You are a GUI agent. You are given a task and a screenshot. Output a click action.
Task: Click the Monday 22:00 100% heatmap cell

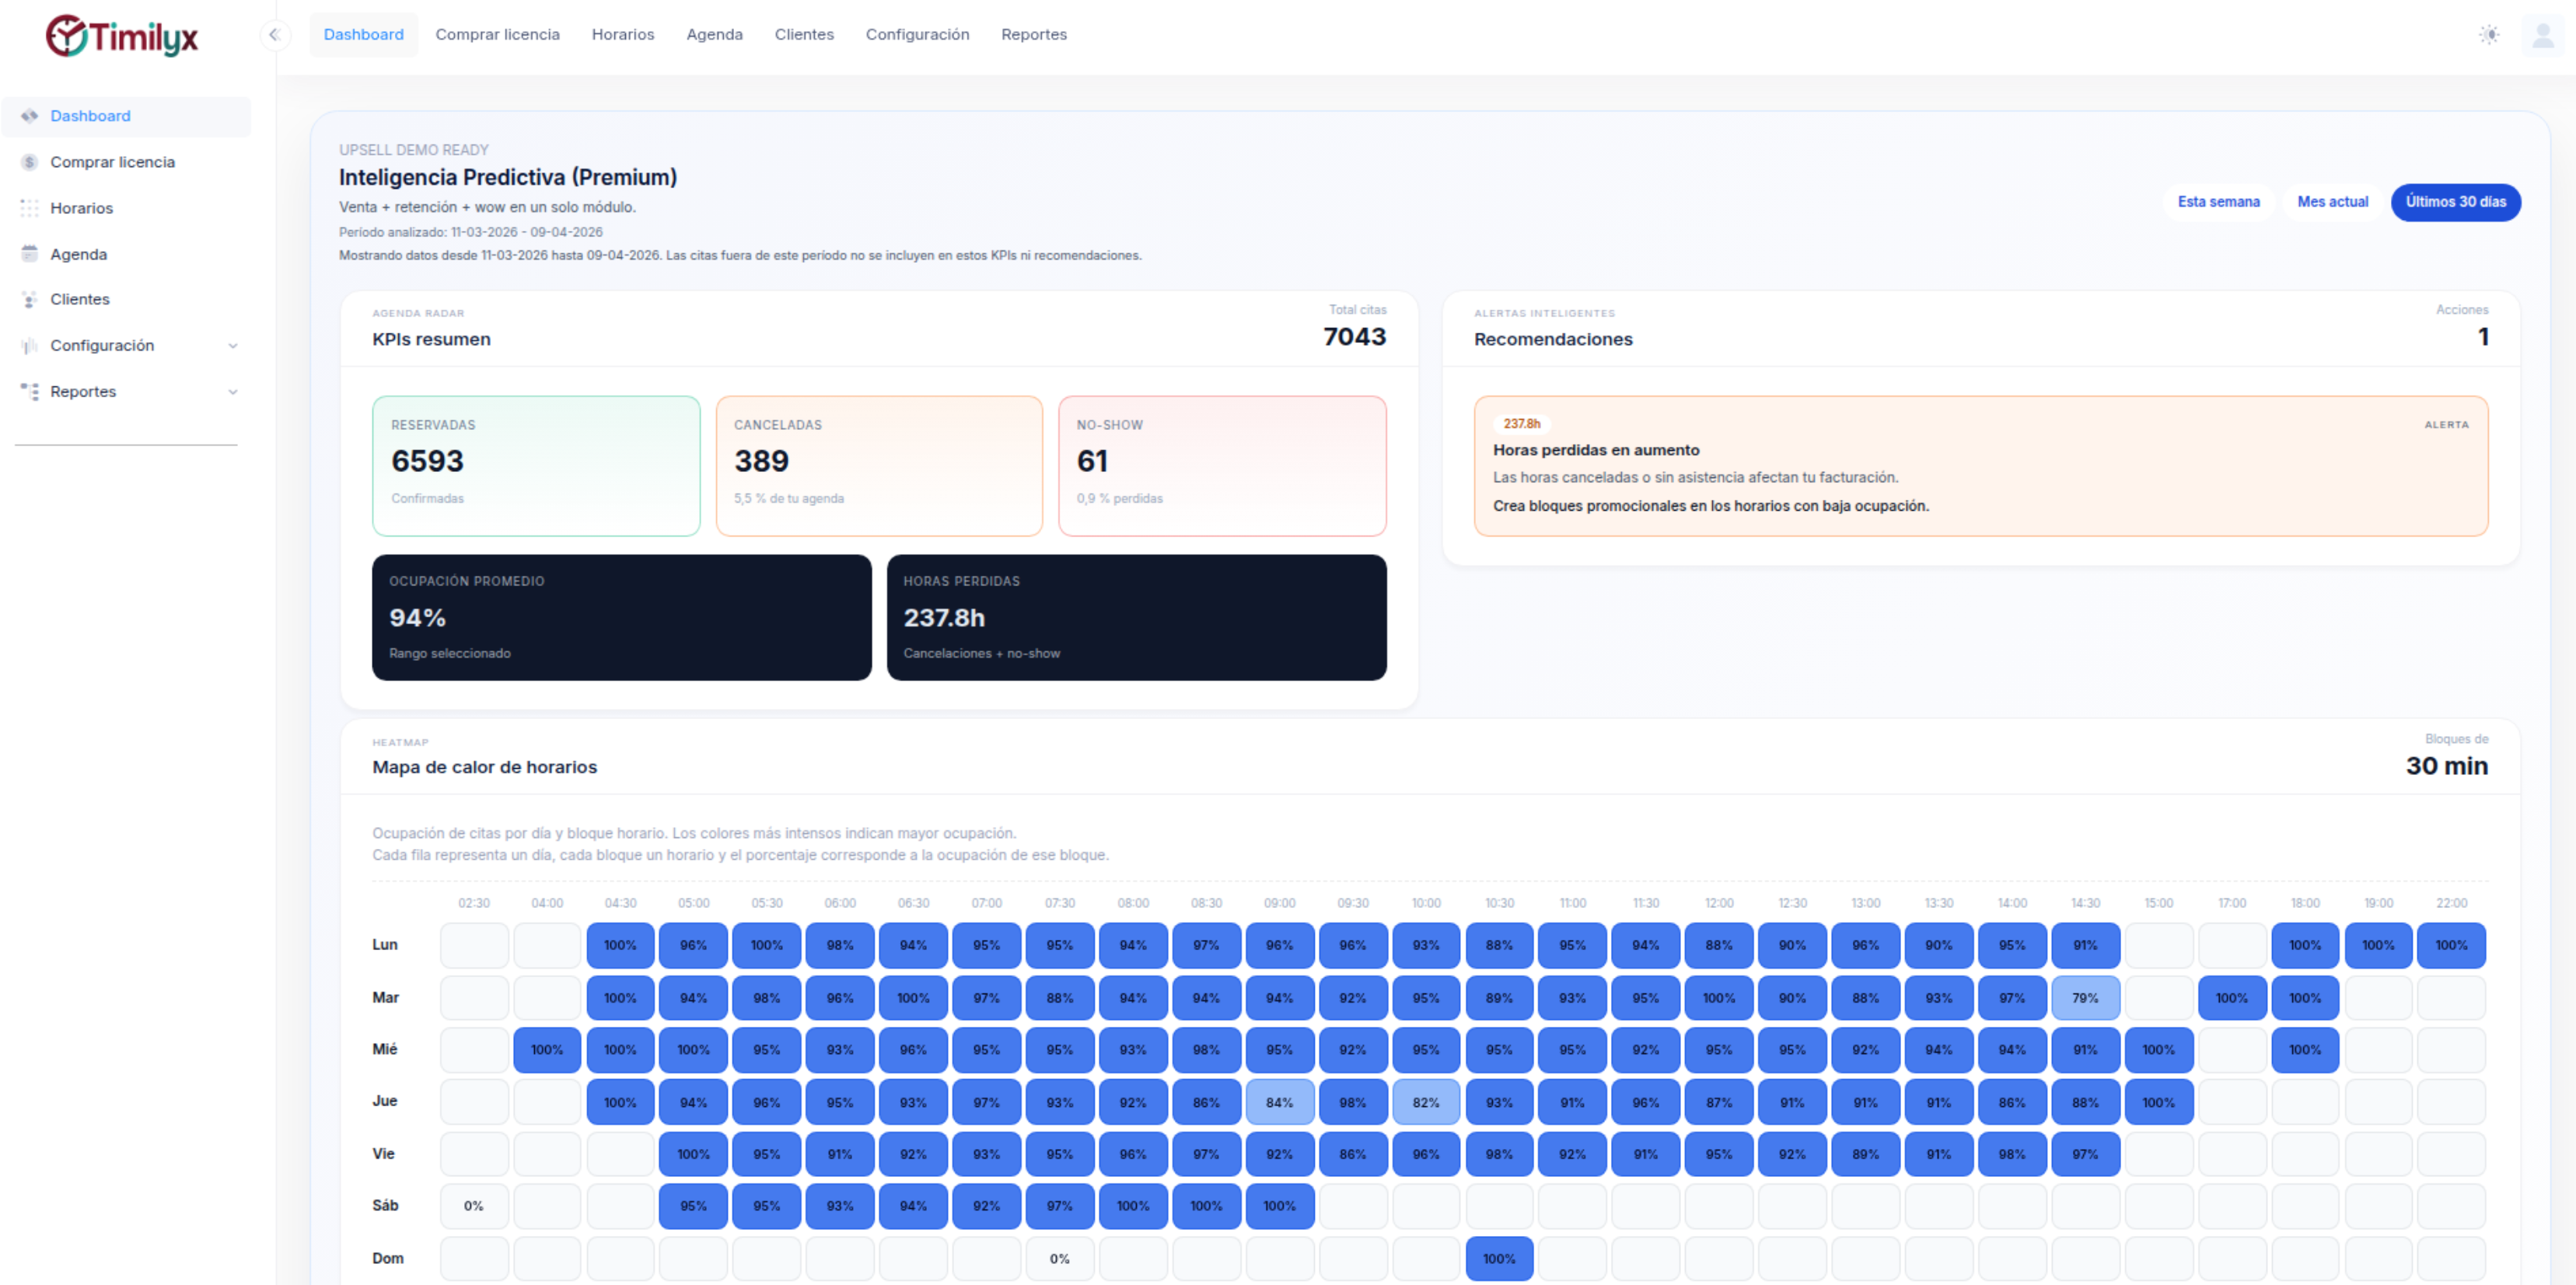(x=2451, y=945)
